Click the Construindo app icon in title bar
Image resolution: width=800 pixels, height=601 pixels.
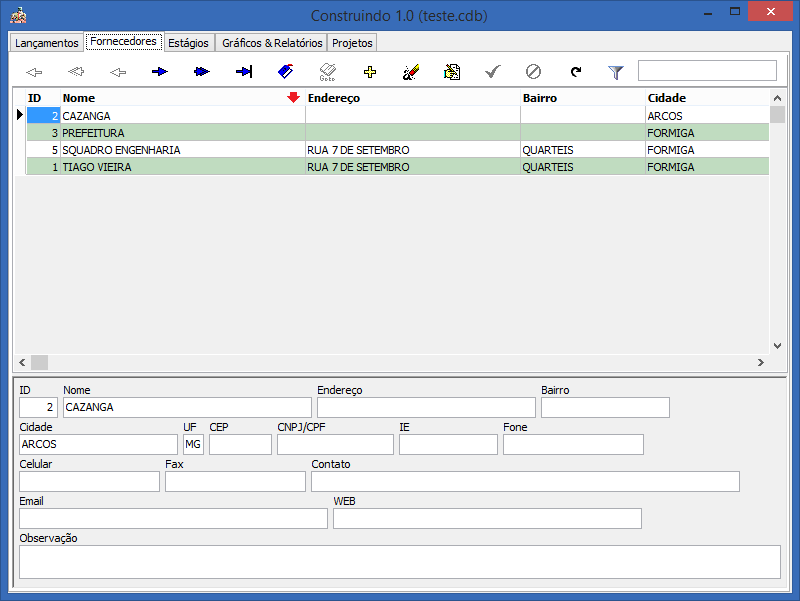18,15
